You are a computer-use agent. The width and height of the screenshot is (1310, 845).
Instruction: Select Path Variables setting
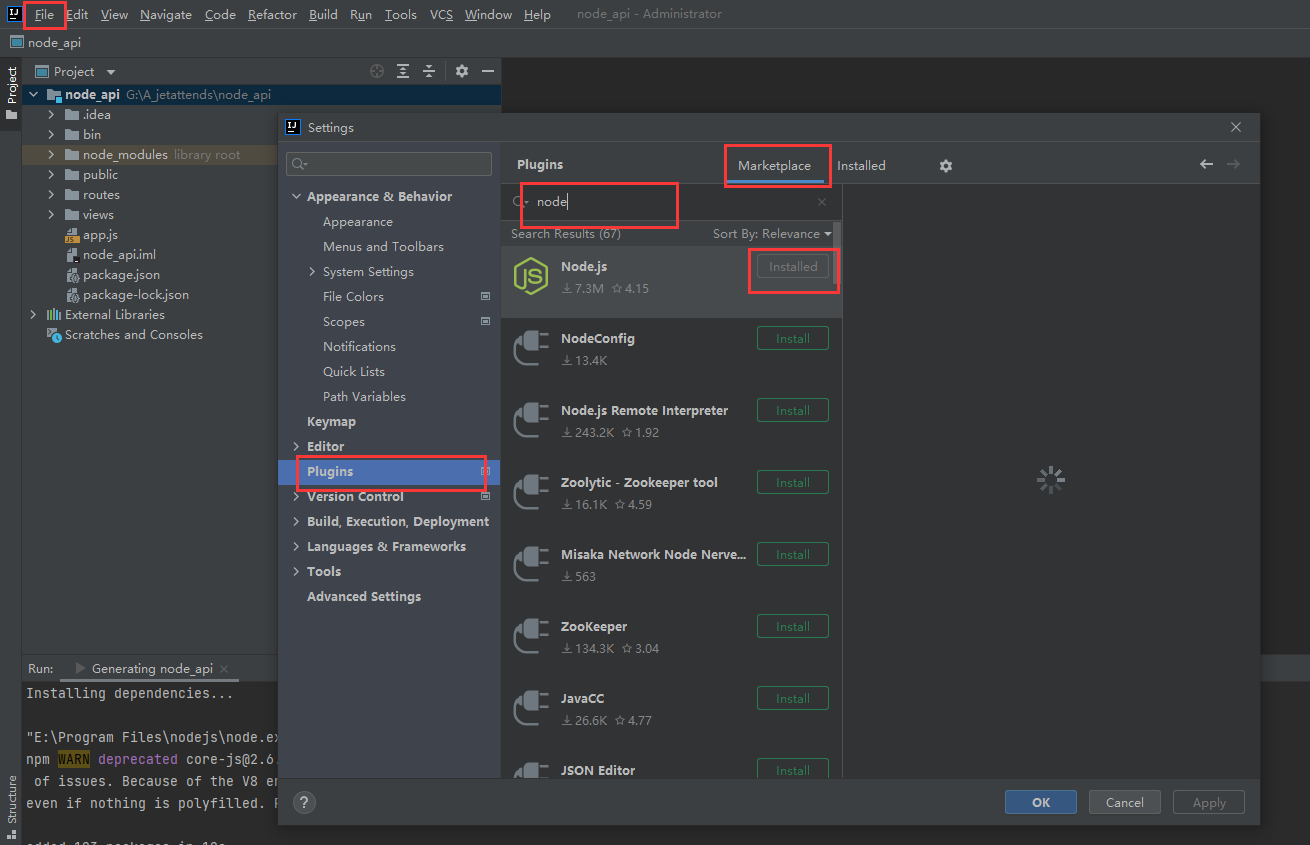click(x=364, y=397)
